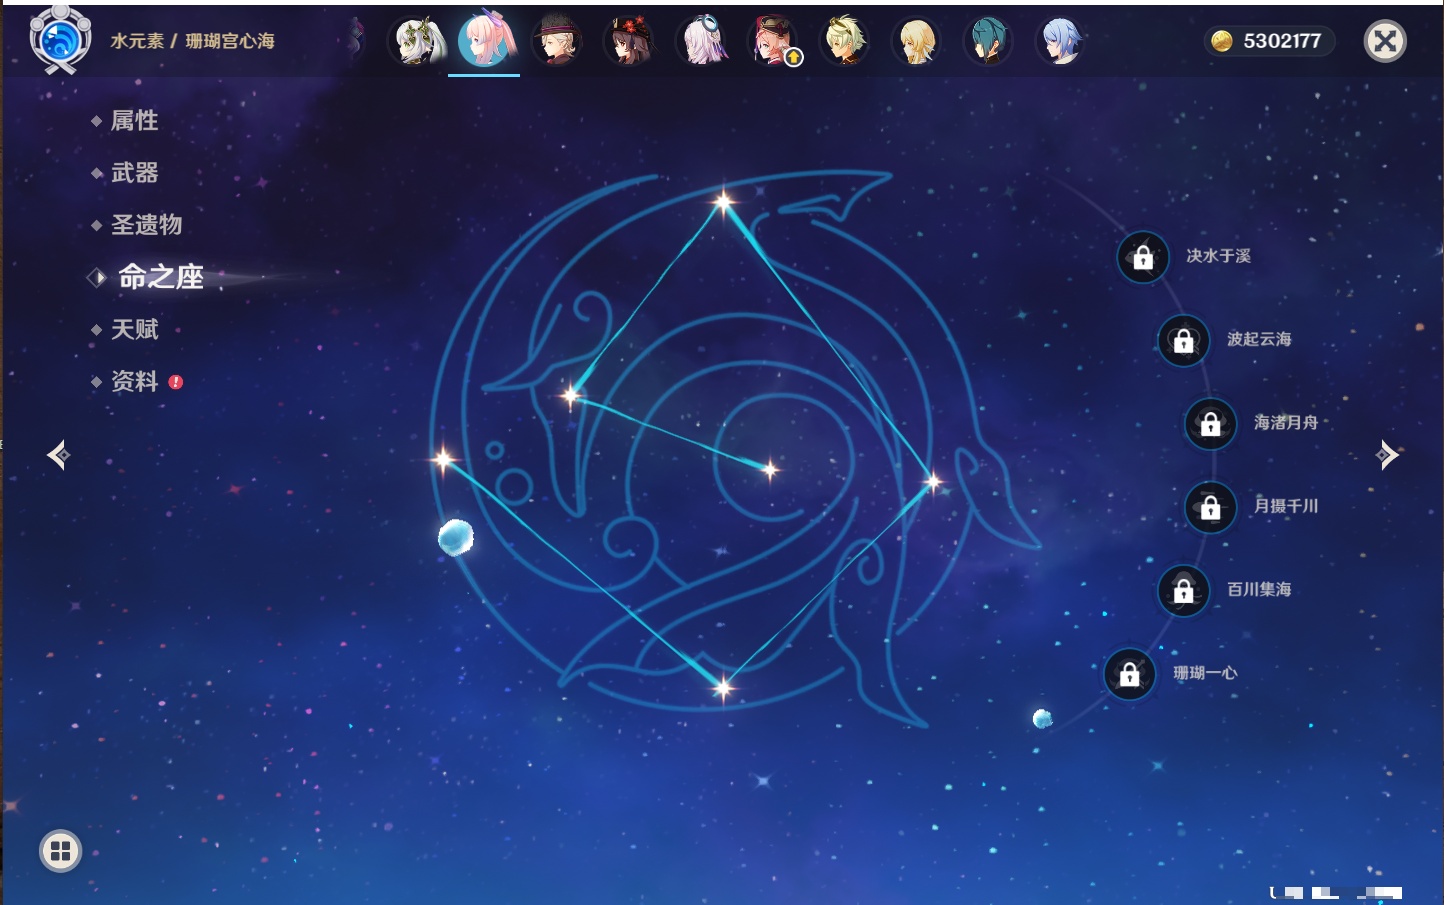Click the lock icon beside 珊瑚一心
Screen dimensions: 1444x905
click(1129, 675)
